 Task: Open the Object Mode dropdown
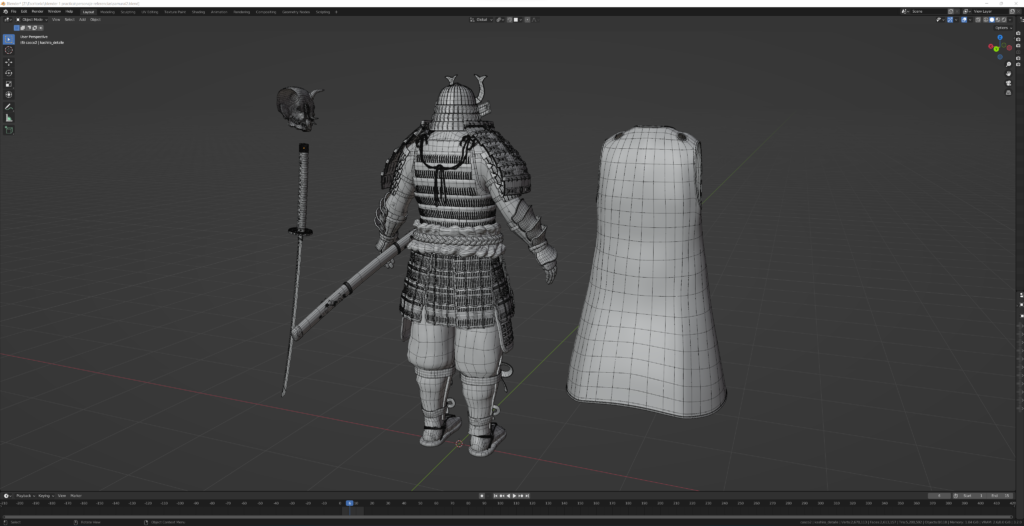tap(32, 20)
